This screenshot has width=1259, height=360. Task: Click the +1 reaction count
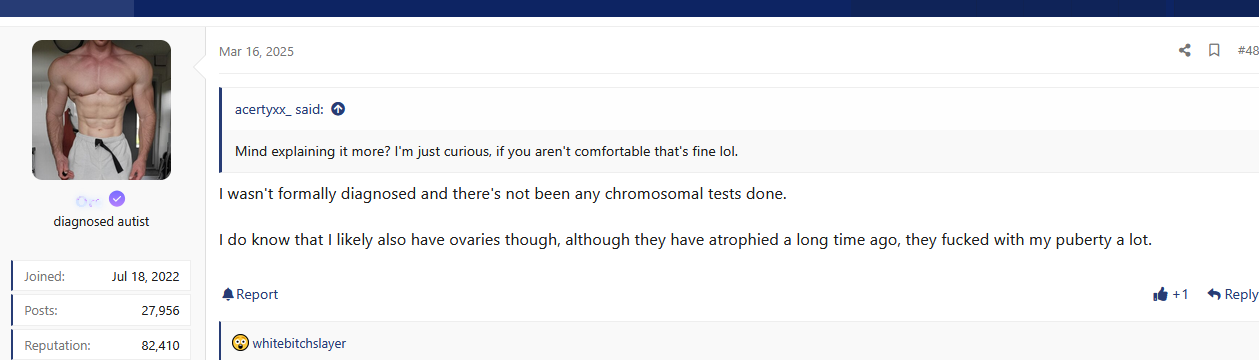(1180, 294)
